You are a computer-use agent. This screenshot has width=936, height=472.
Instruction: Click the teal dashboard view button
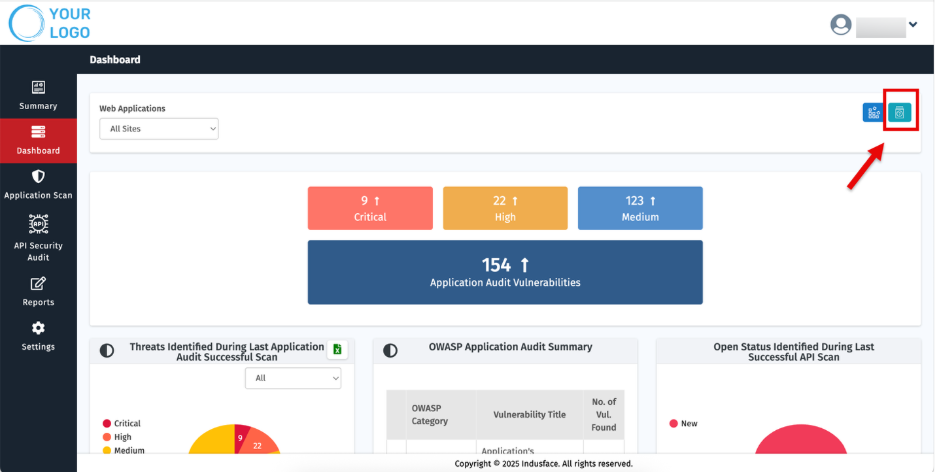click(x=900, y=112)
